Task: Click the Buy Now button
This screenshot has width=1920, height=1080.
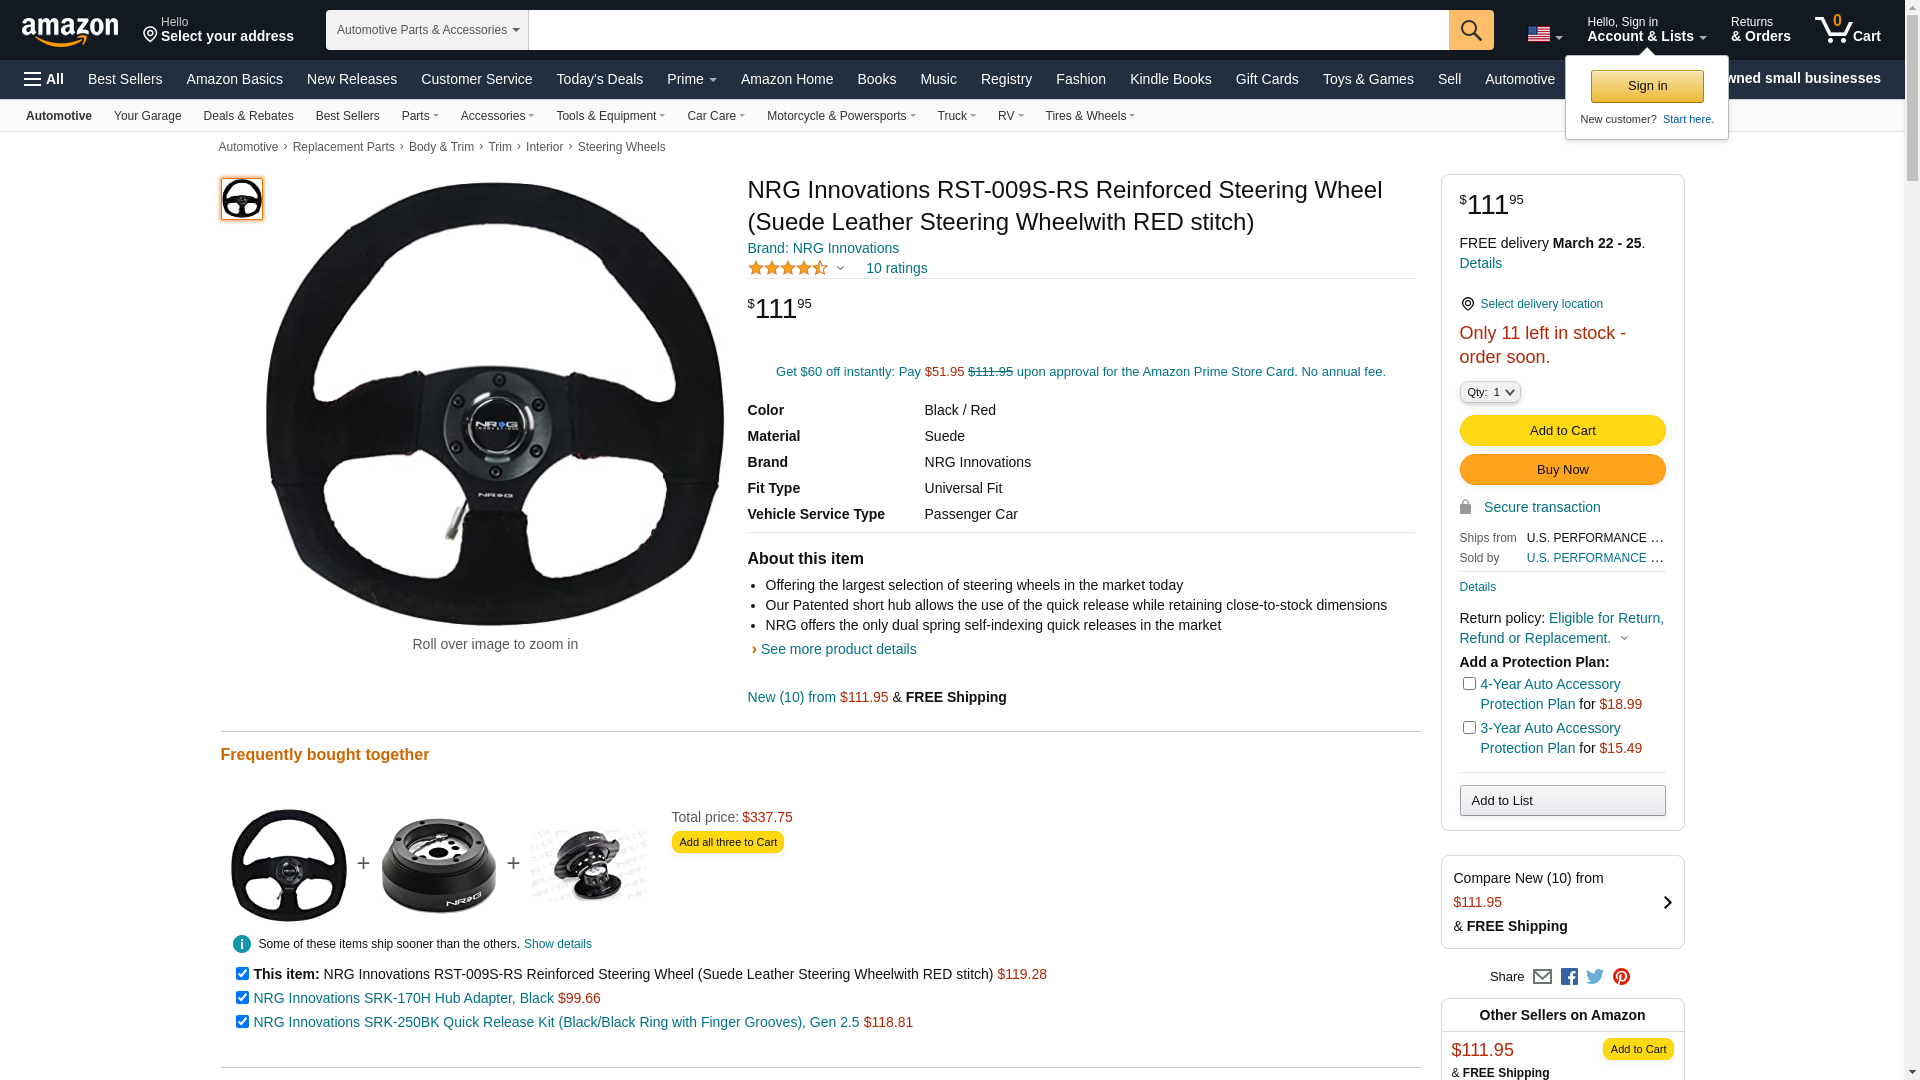Action: (1561, 470)
